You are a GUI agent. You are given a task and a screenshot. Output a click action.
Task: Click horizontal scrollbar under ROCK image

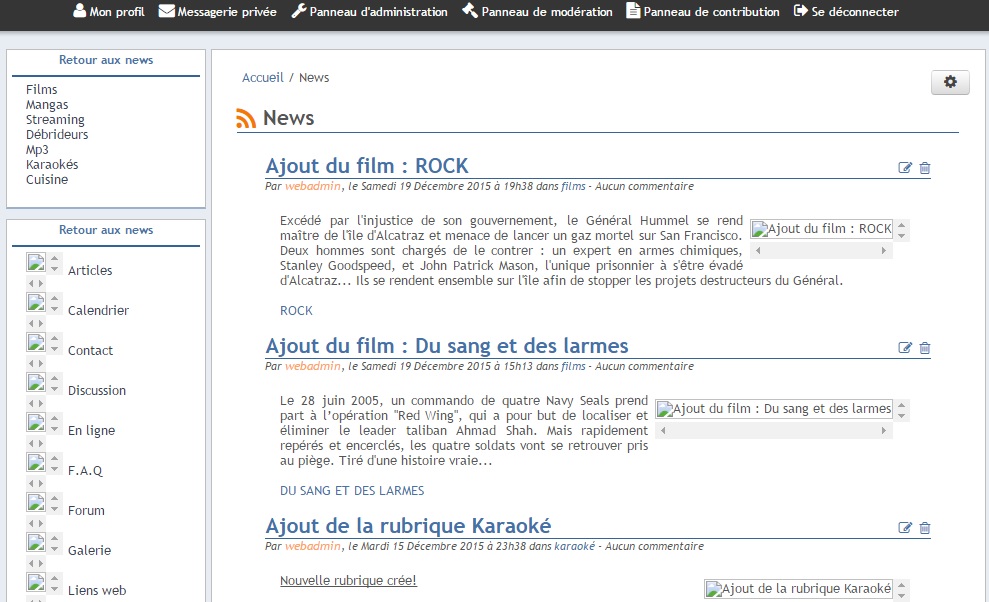tap(821, 251)
